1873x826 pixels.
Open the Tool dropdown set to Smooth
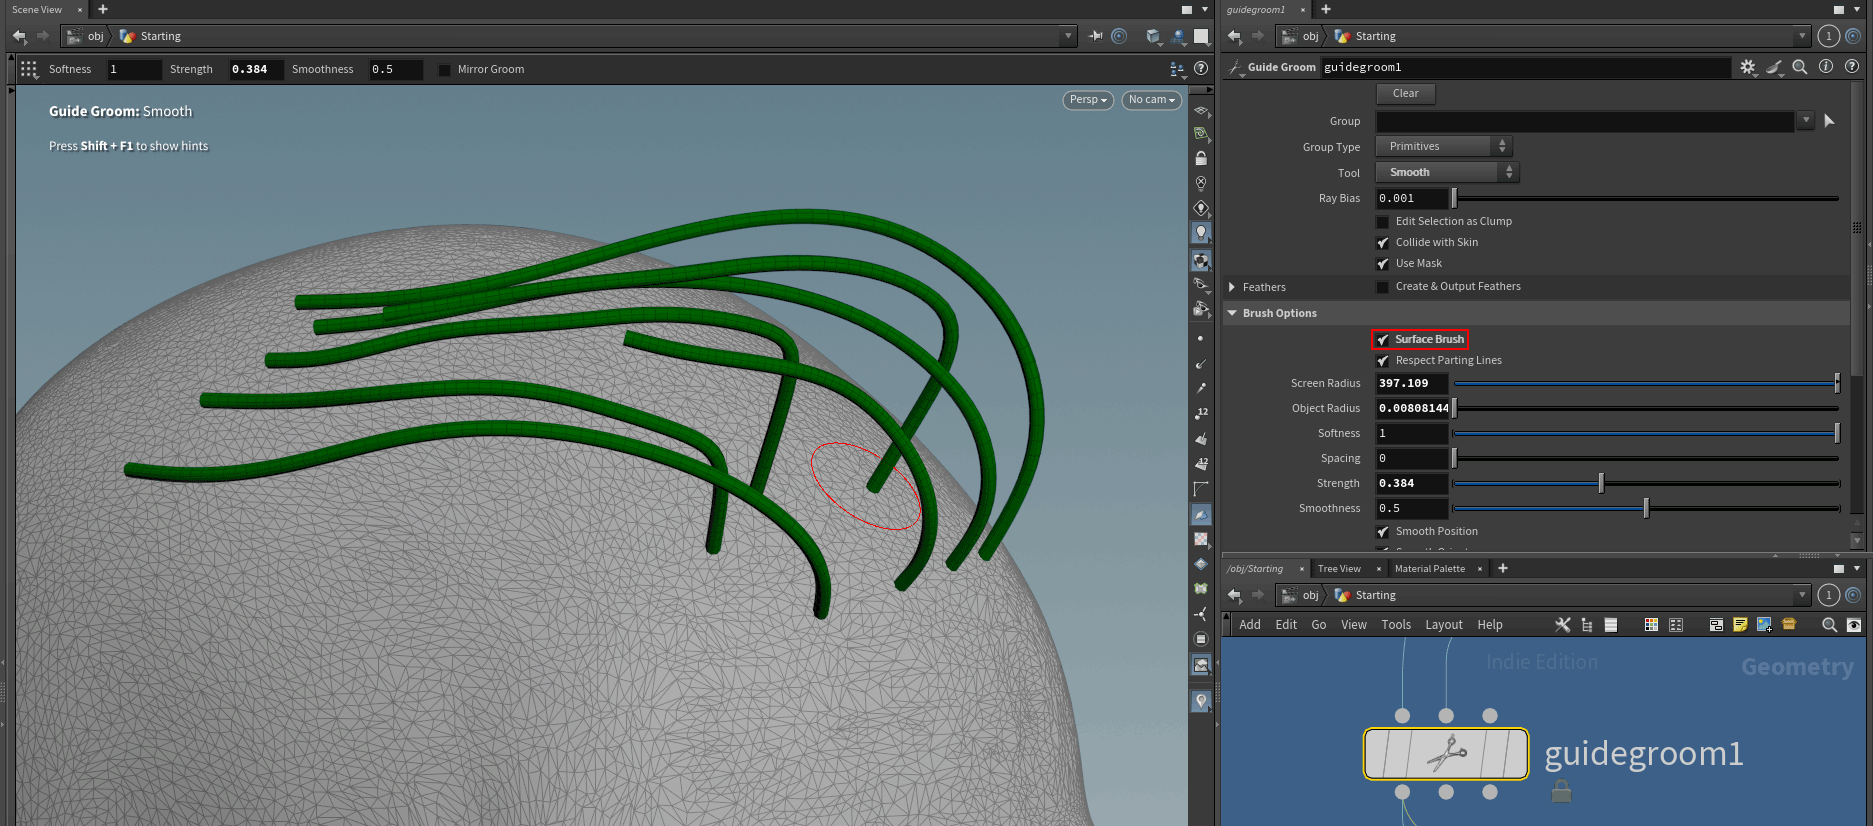pos(1446,173)
